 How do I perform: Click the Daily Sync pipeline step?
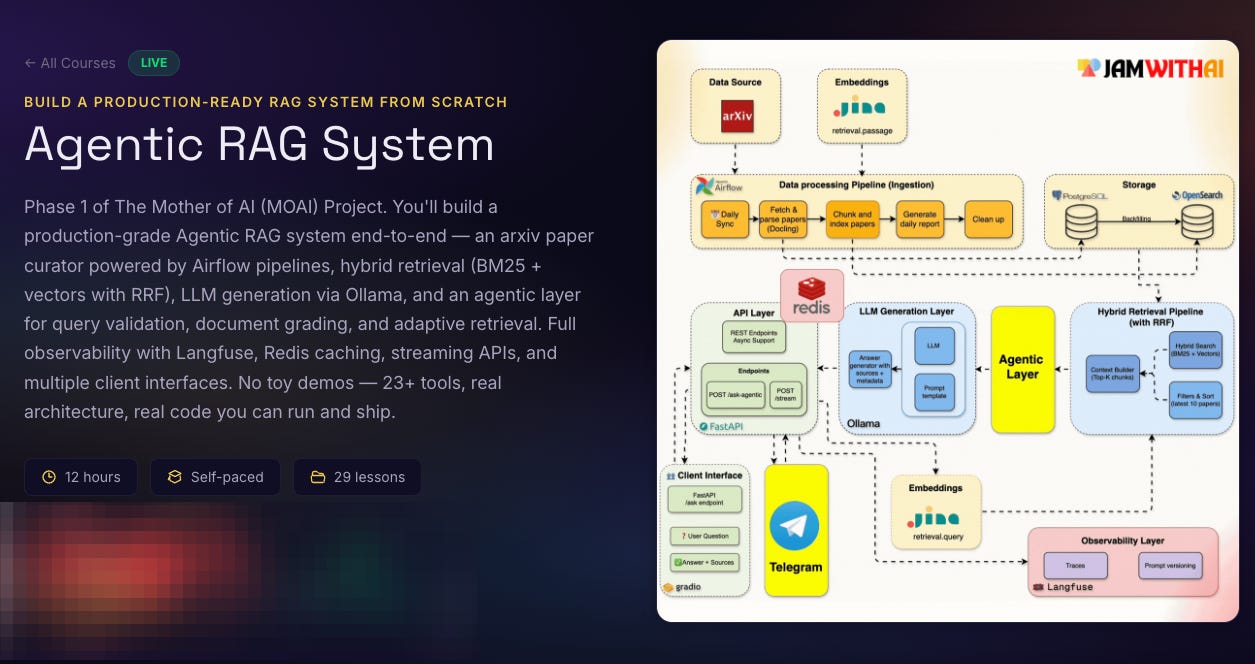pos(727,218)
